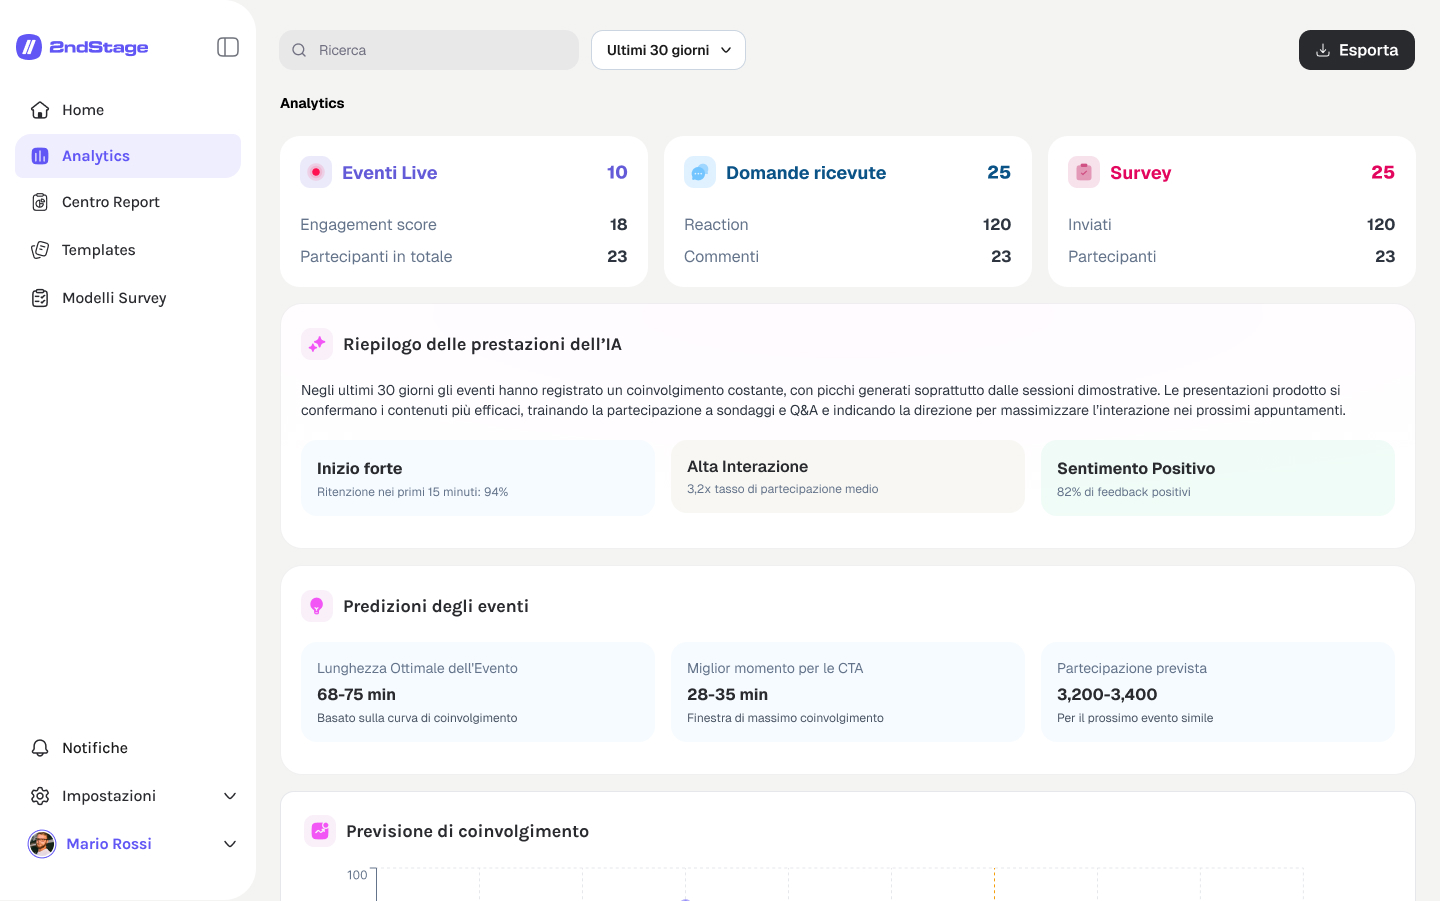Click the 68-75 min value
This screenshot has height=901, width=1440.
pos(356,694)
